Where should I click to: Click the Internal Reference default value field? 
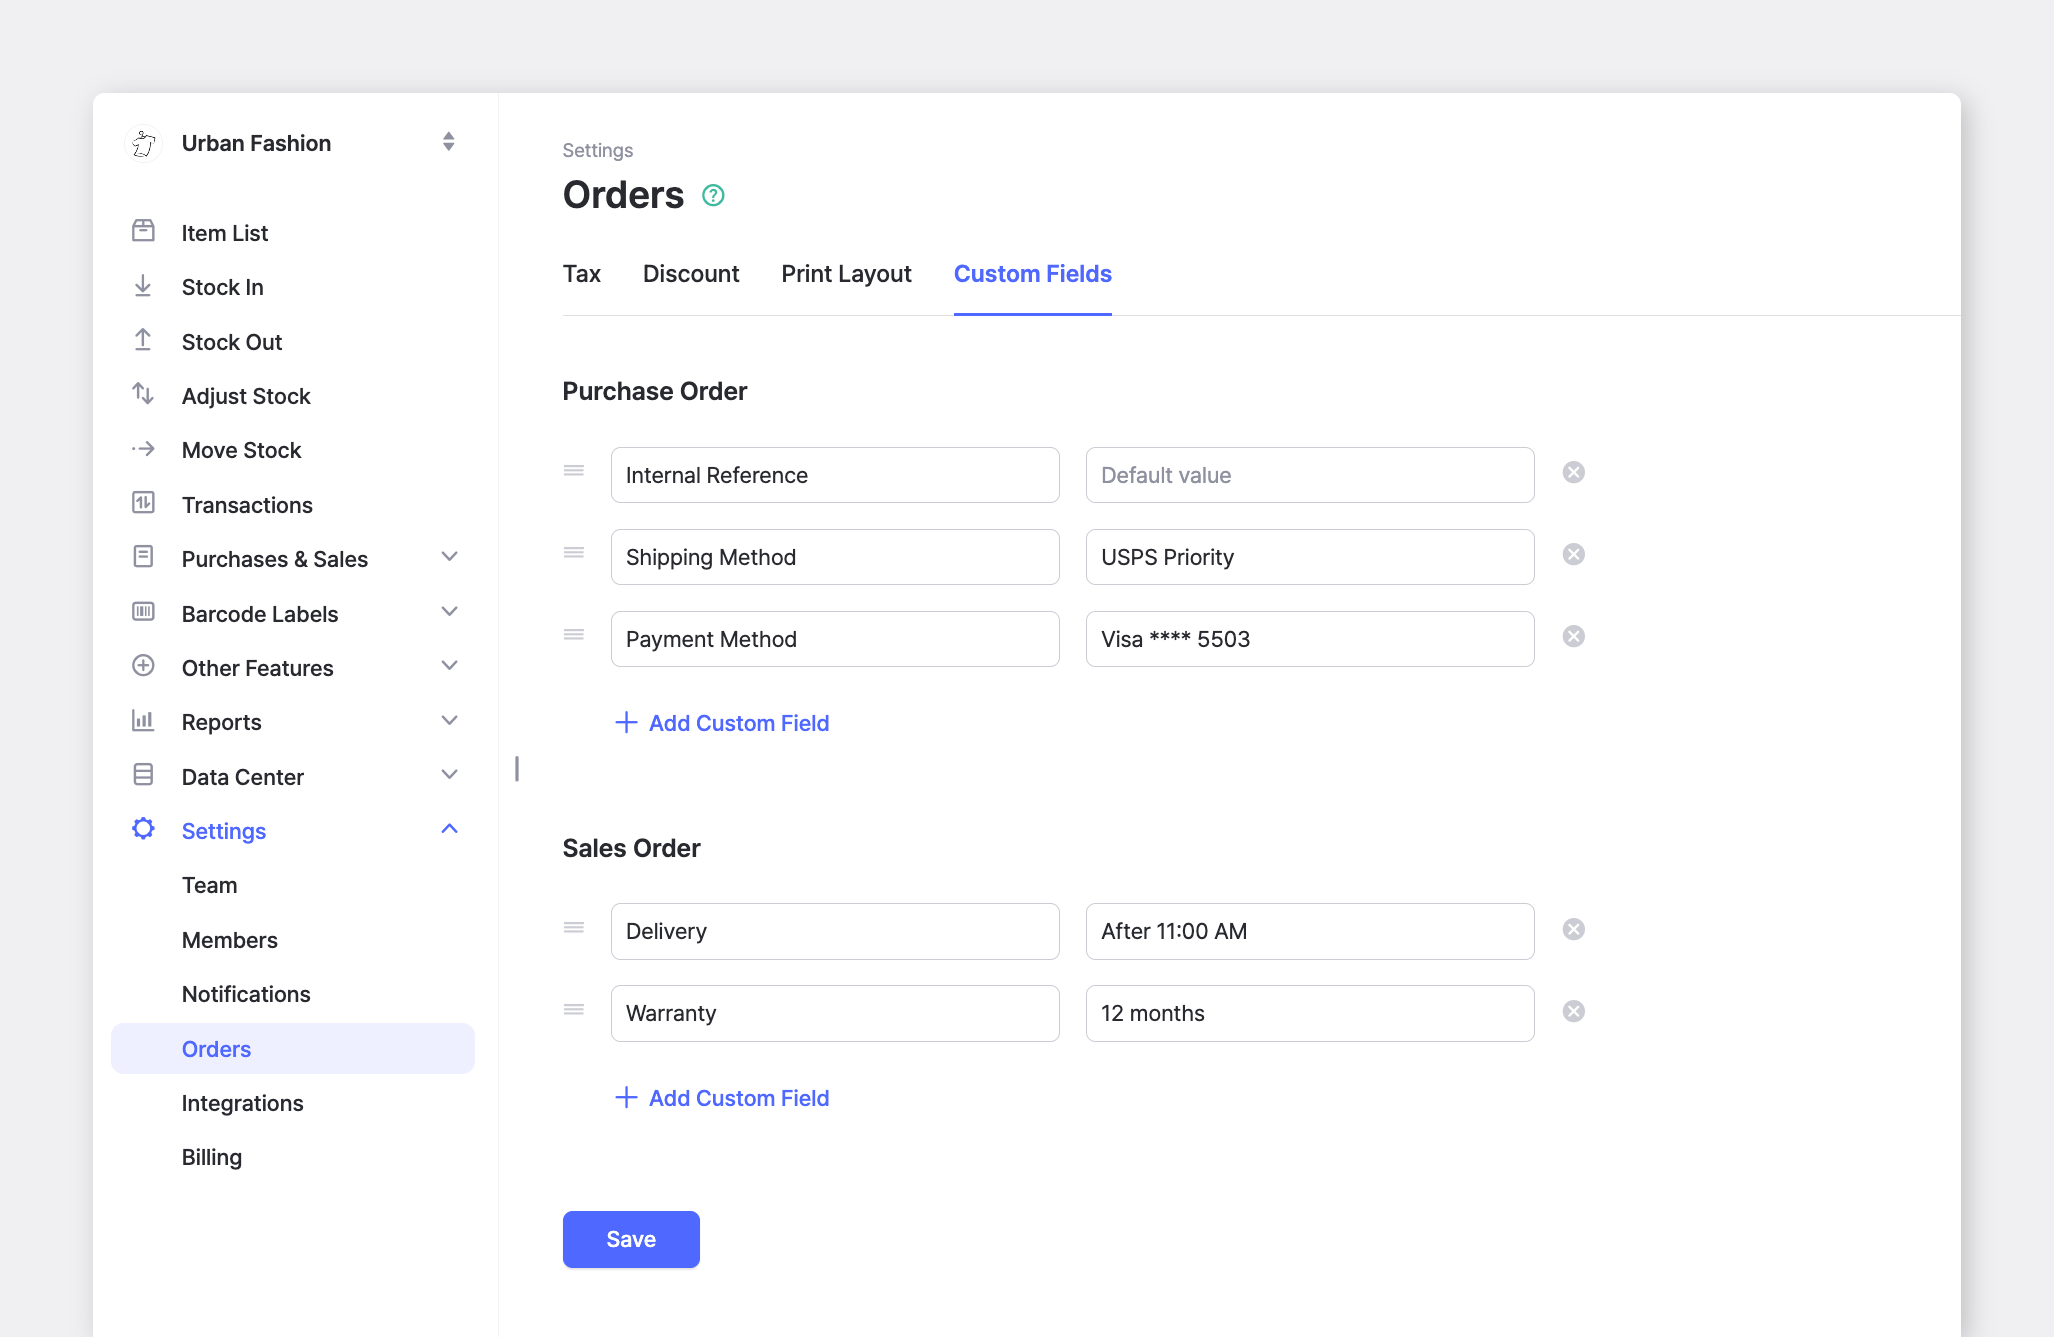(1310, 475)
